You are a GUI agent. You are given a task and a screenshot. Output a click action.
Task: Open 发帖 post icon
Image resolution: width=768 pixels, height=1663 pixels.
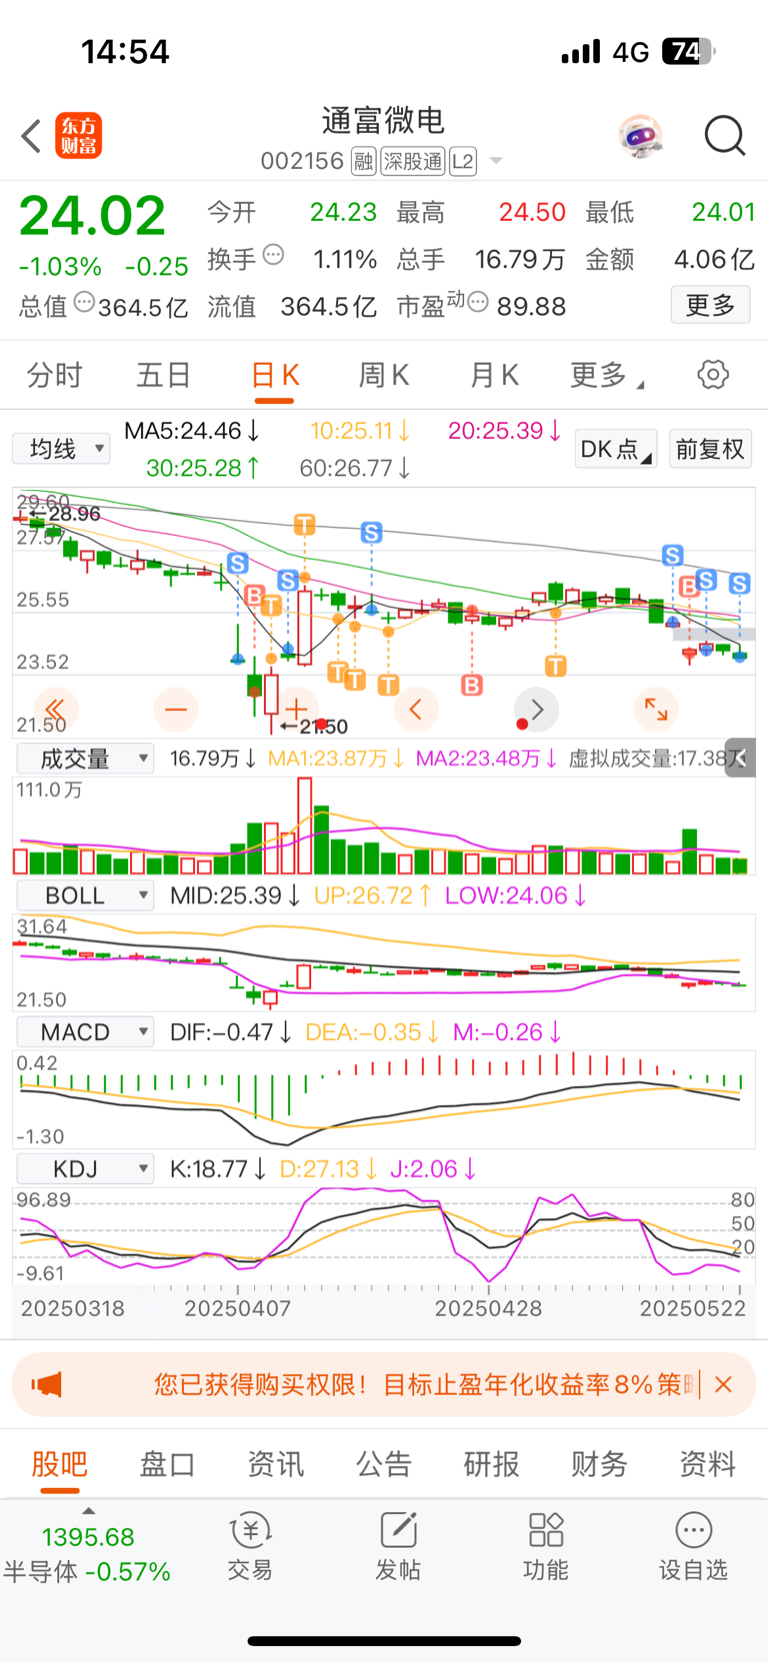tap(398, 1547)
